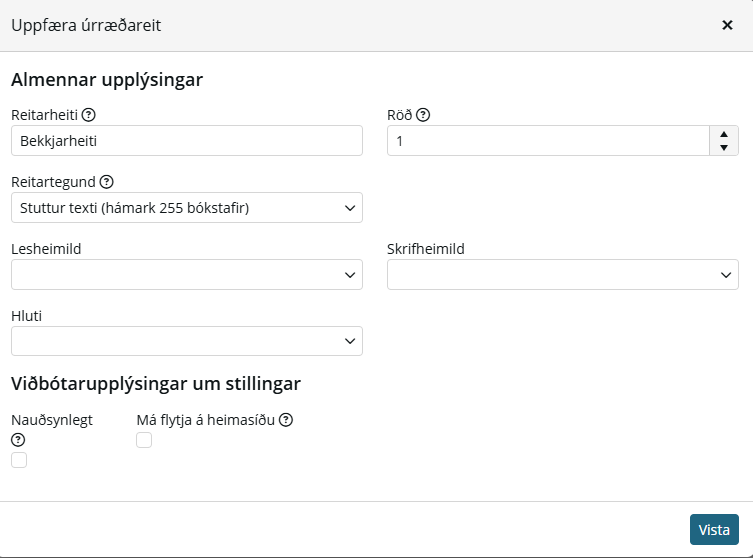Show help icon under Nauðsynlegt label

click(x=18, y=439)
